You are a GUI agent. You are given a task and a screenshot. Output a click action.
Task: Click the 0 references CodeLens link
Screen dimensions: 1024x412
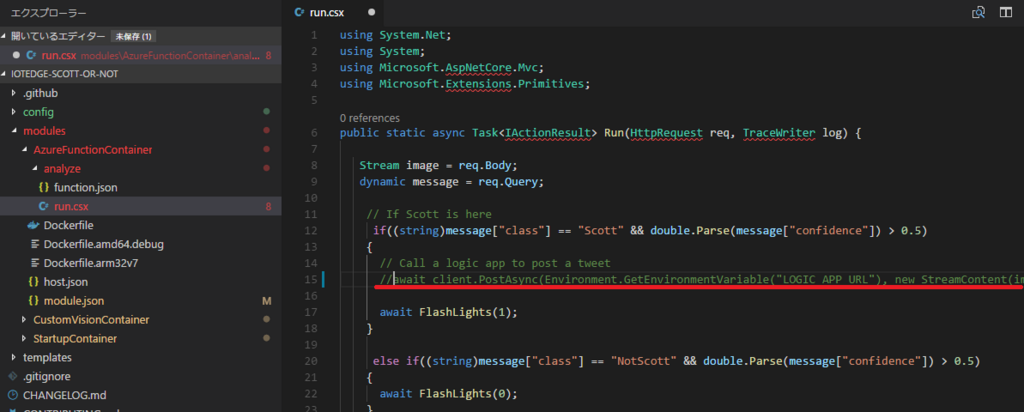tap(370, 118)
